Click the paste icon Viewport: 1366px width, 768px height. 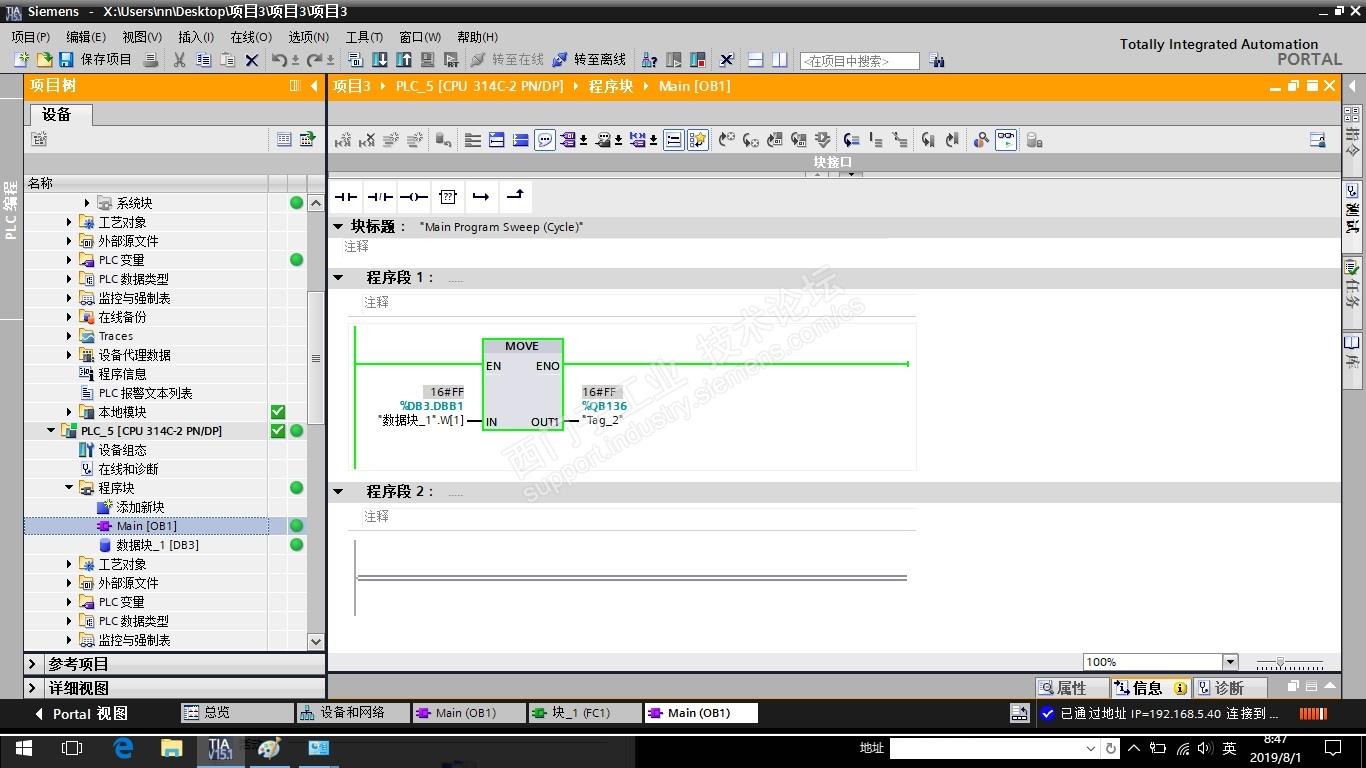pos(228,60)
